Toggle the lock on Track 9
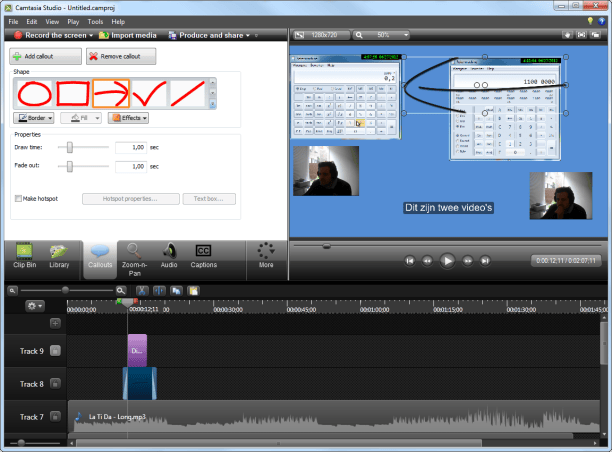Image resolution: width=612 pixels, height=452 pixels. pyautogui.click(x=55, y=351)
